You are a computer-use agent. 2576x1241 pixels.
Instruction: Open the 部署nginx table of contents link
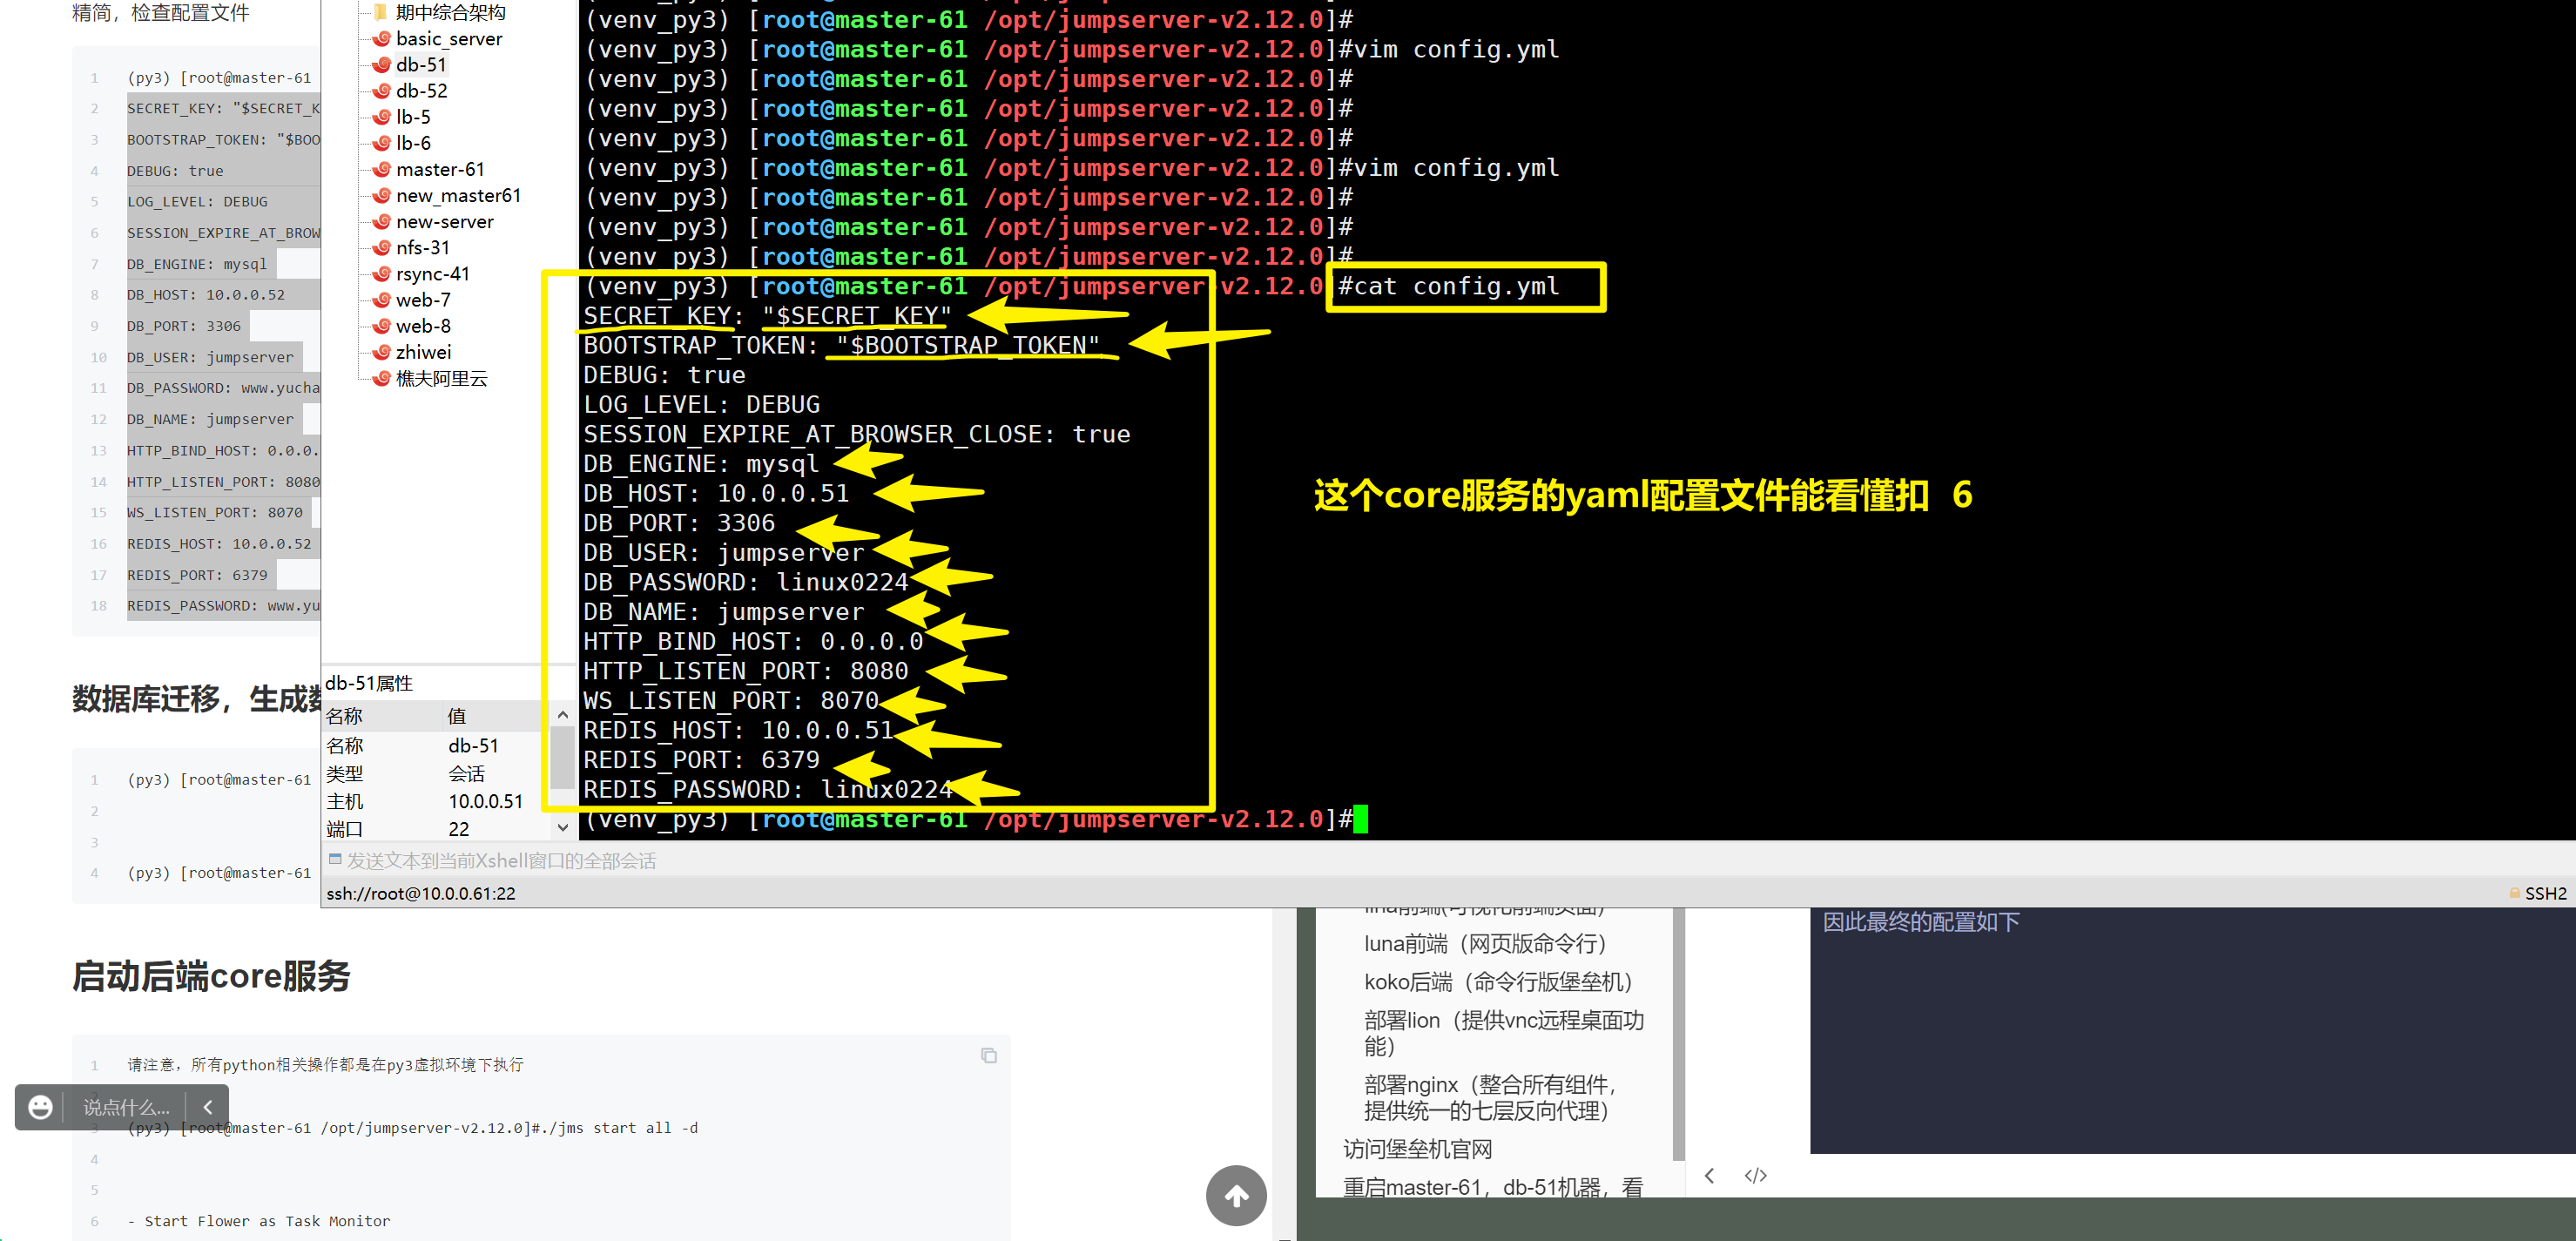(1490, 1097)
